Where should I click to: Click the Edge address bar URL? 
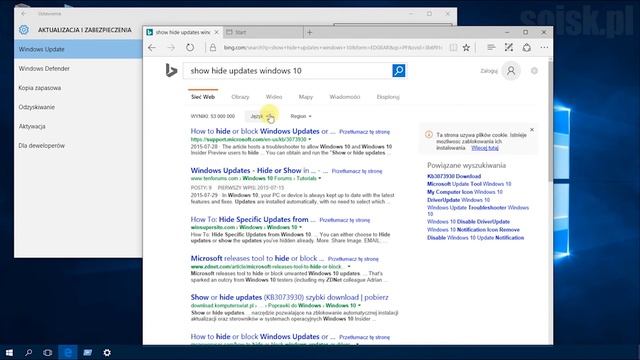pyautogui.click(x=333, y=48)
